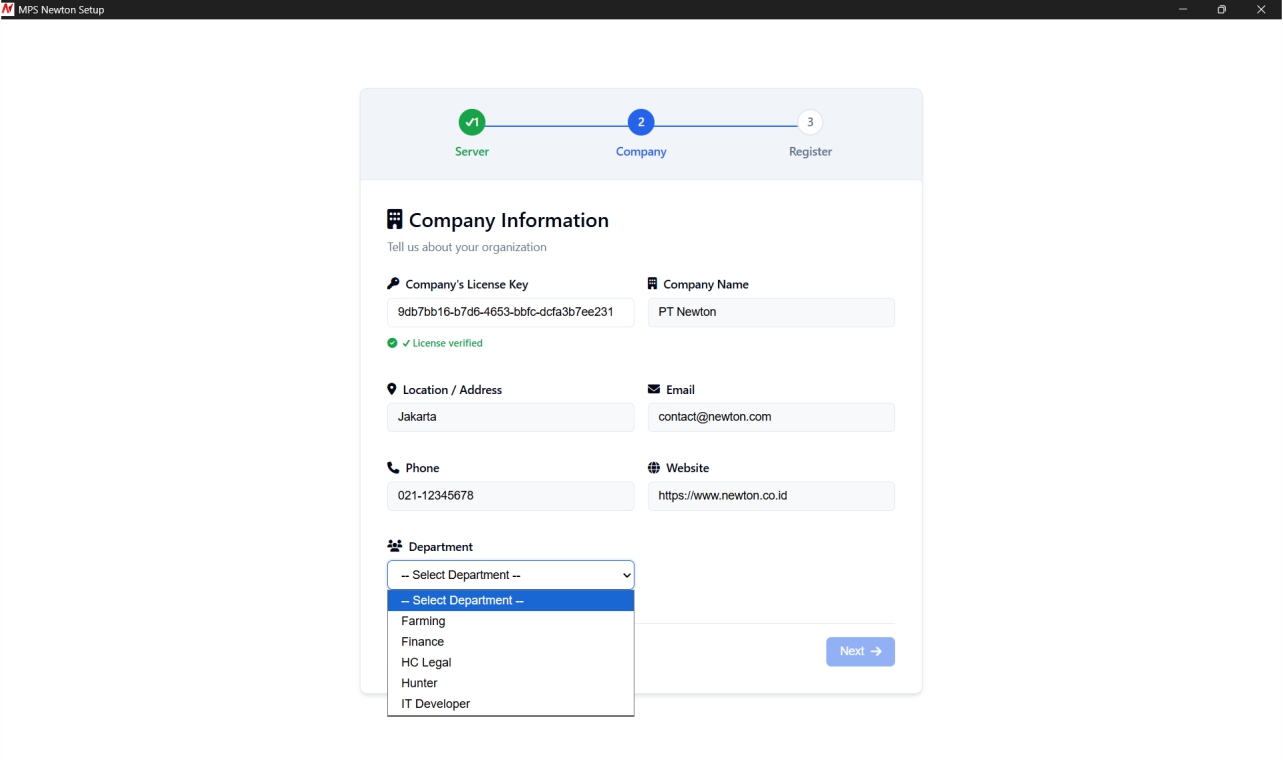Click the building icon next to Company Name
1283x760 pixels.
click(x=652, y=284)
